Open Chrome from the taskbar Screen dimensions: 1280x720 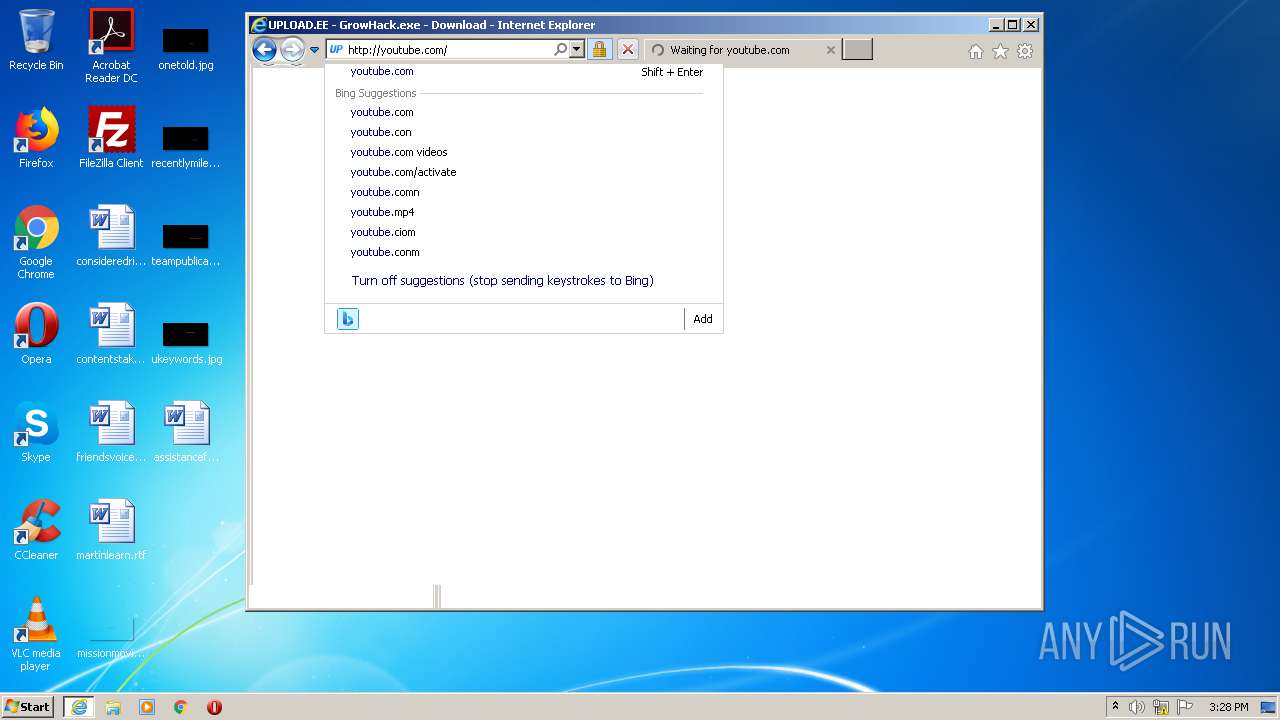coord(181,707)
